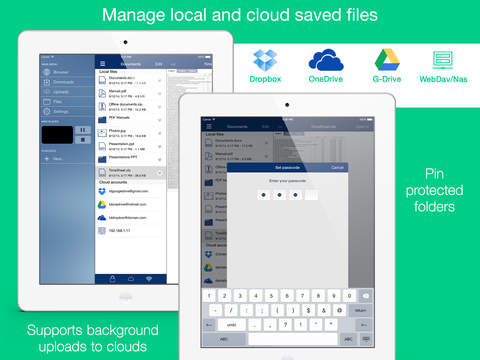Tap space bar on keyboard
The image size is (480, 360).
[293, 339]
